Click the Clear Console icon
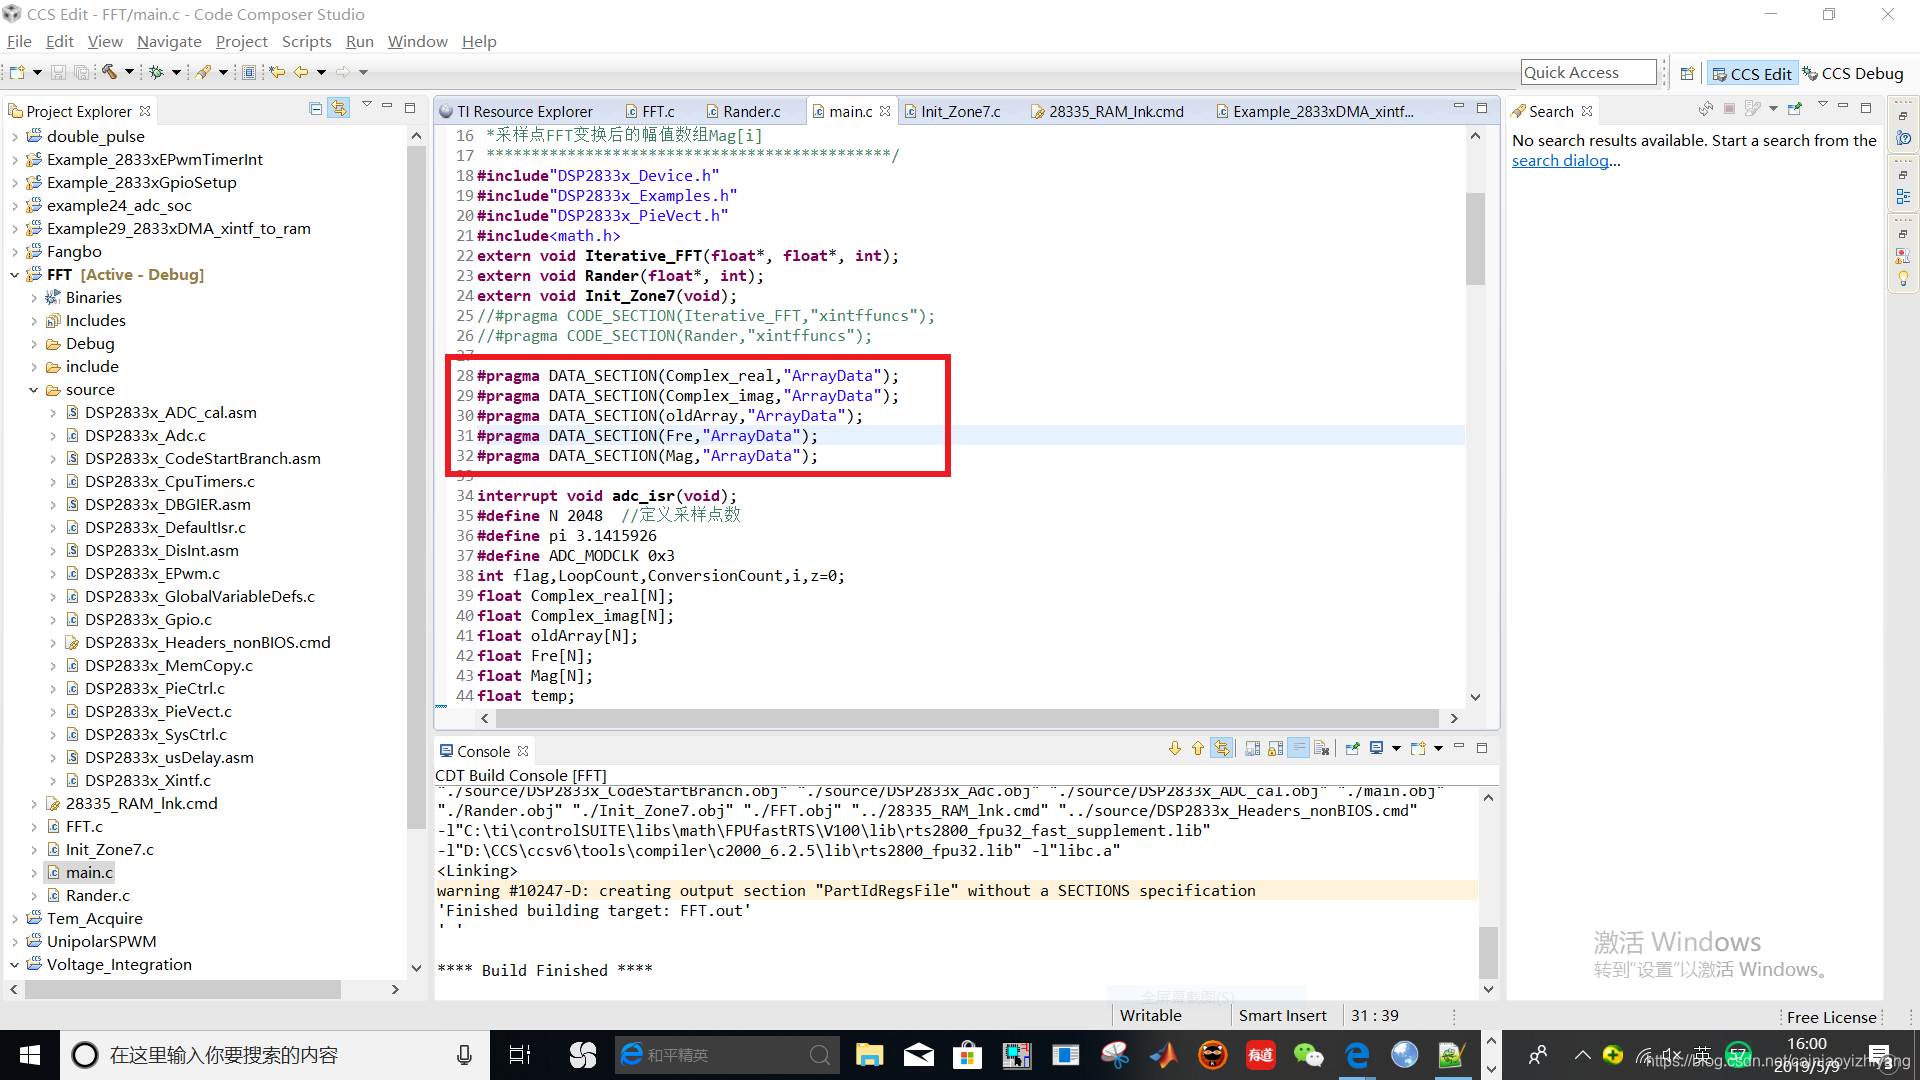The width and height of the screenshot is (1920, 1080). click(x=1321, y=748)
